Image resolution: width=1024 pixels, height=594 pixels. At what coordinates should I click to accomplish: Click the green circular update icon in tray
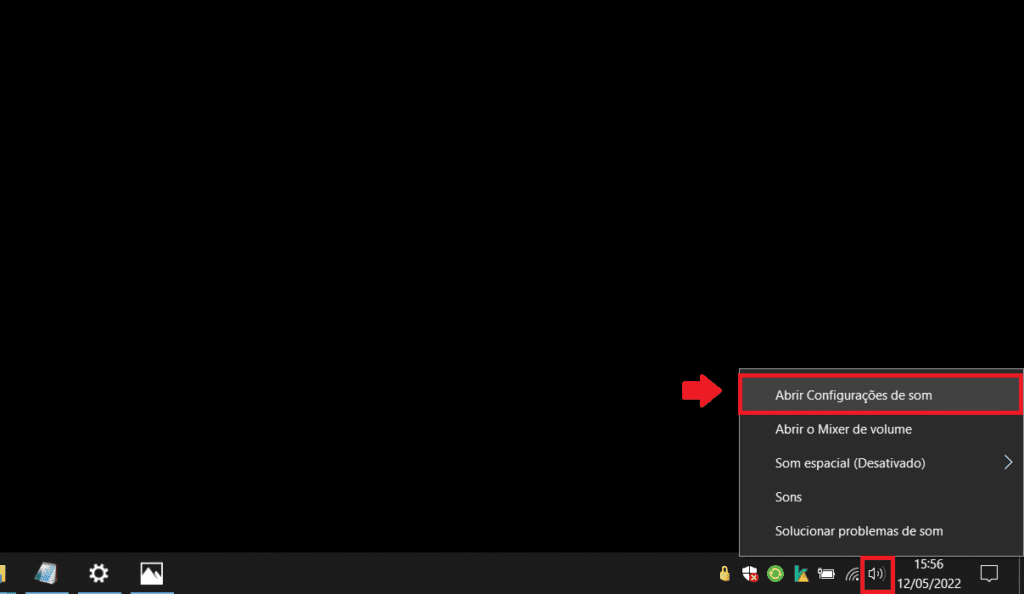[775, 574]
